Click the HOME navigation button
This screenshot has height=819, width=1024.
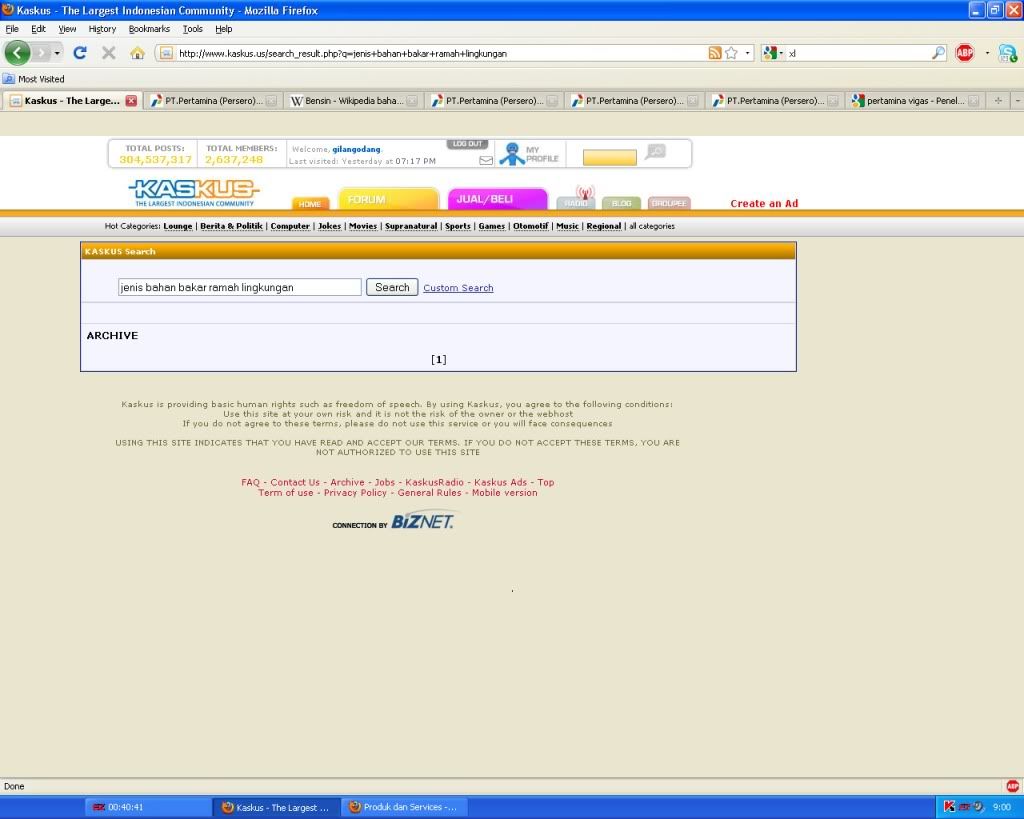click(310, 204)
